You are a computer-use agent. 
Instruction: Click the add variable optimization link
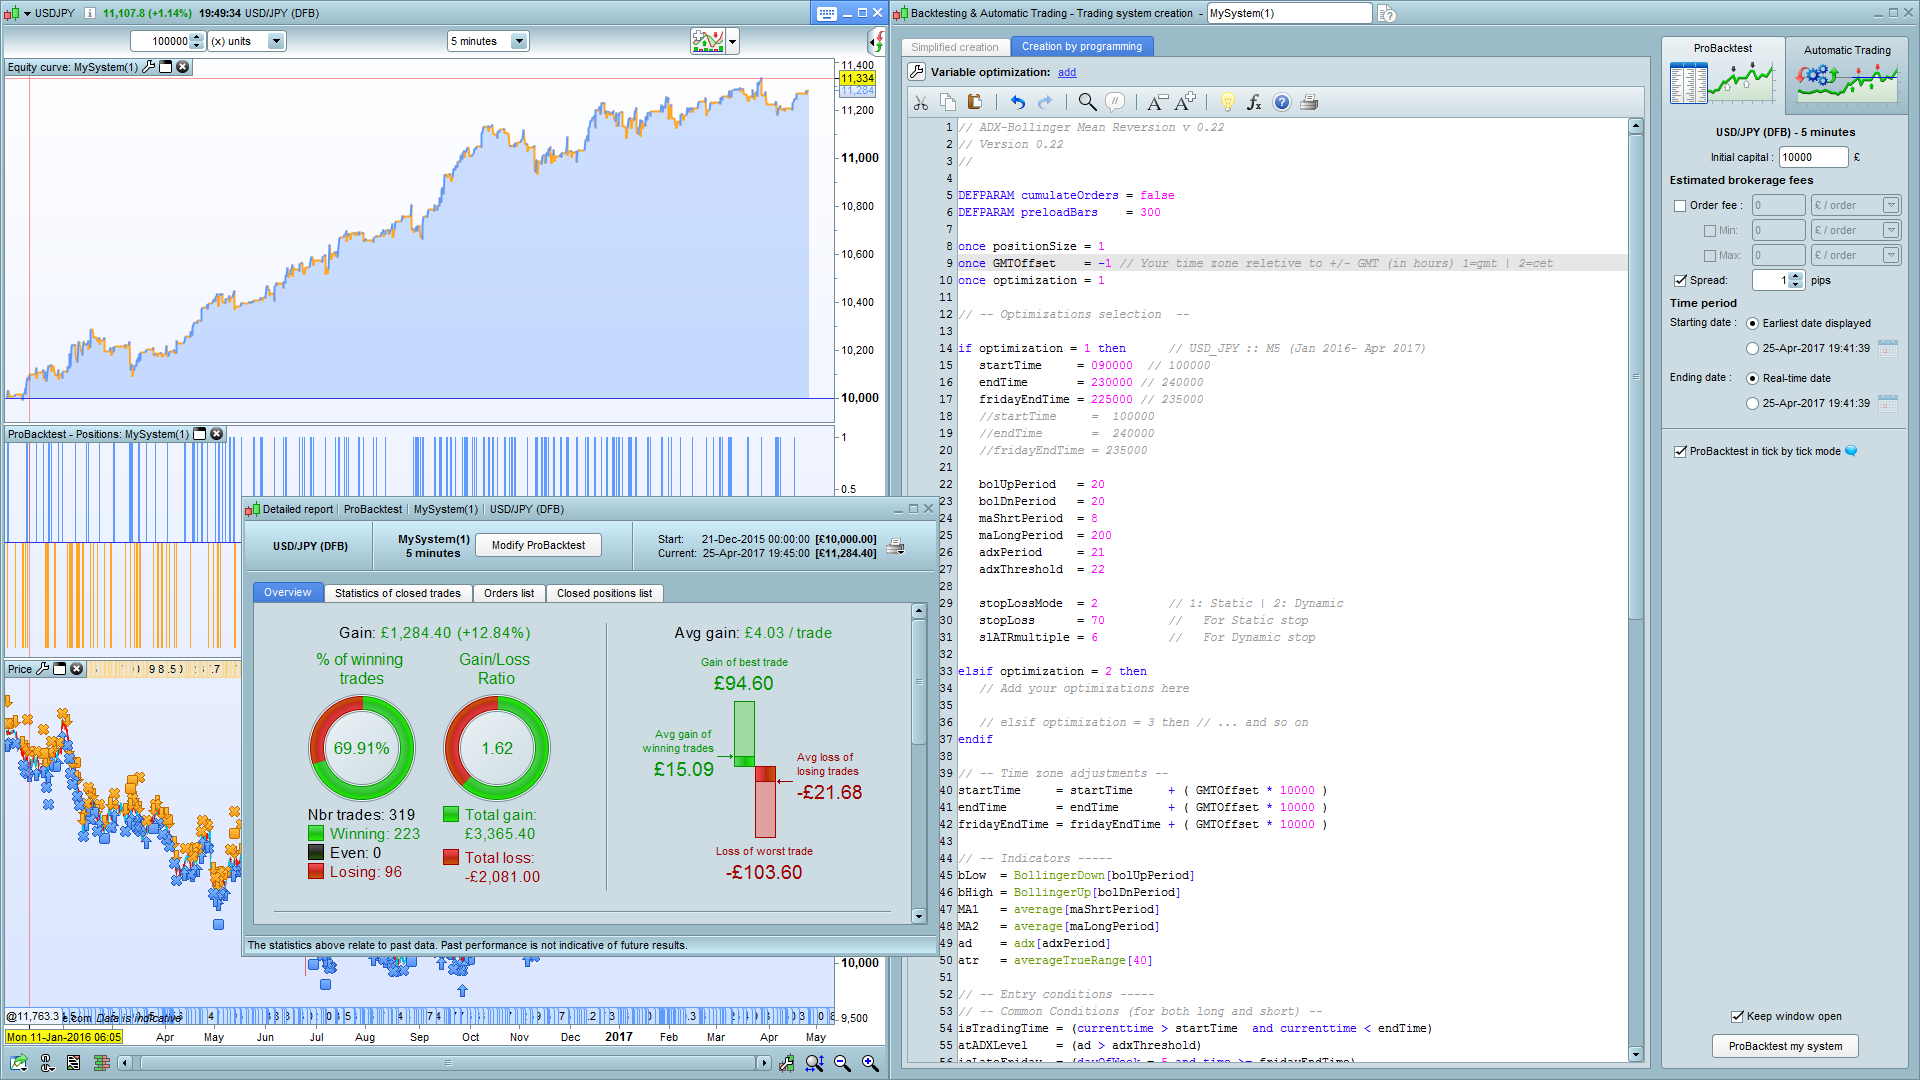pyautogui.click(x=1067, y=72)
